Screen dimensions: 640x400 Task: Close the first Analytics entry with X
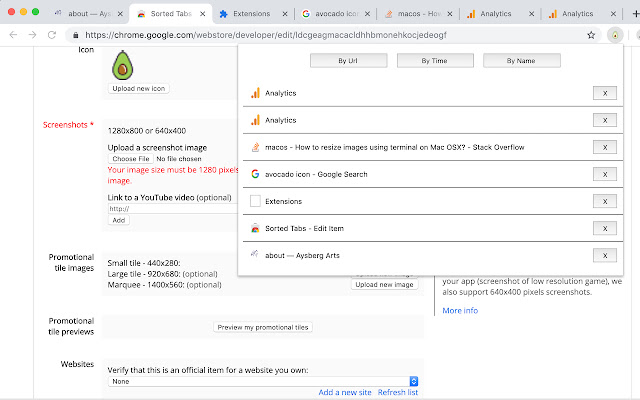pyautogui.click(x=604, y=93)
